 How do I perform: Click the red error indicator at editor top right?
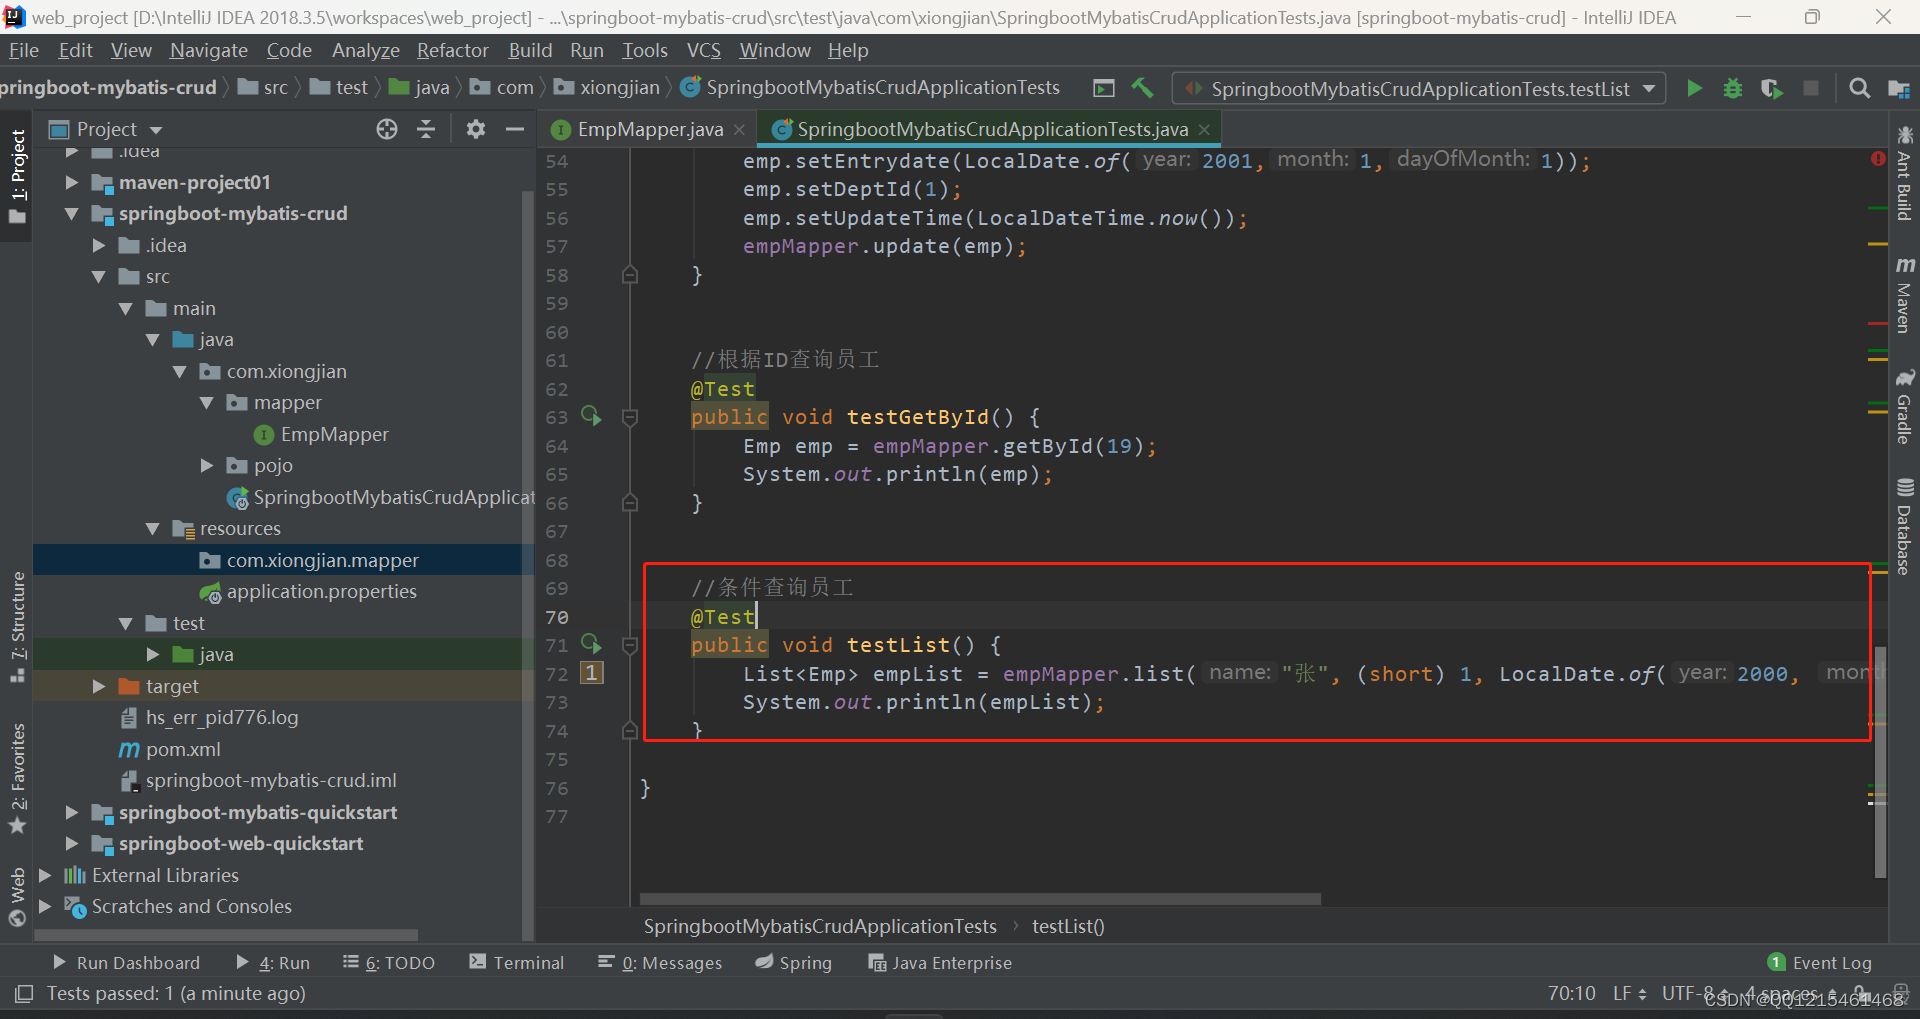click(1878, 159)
